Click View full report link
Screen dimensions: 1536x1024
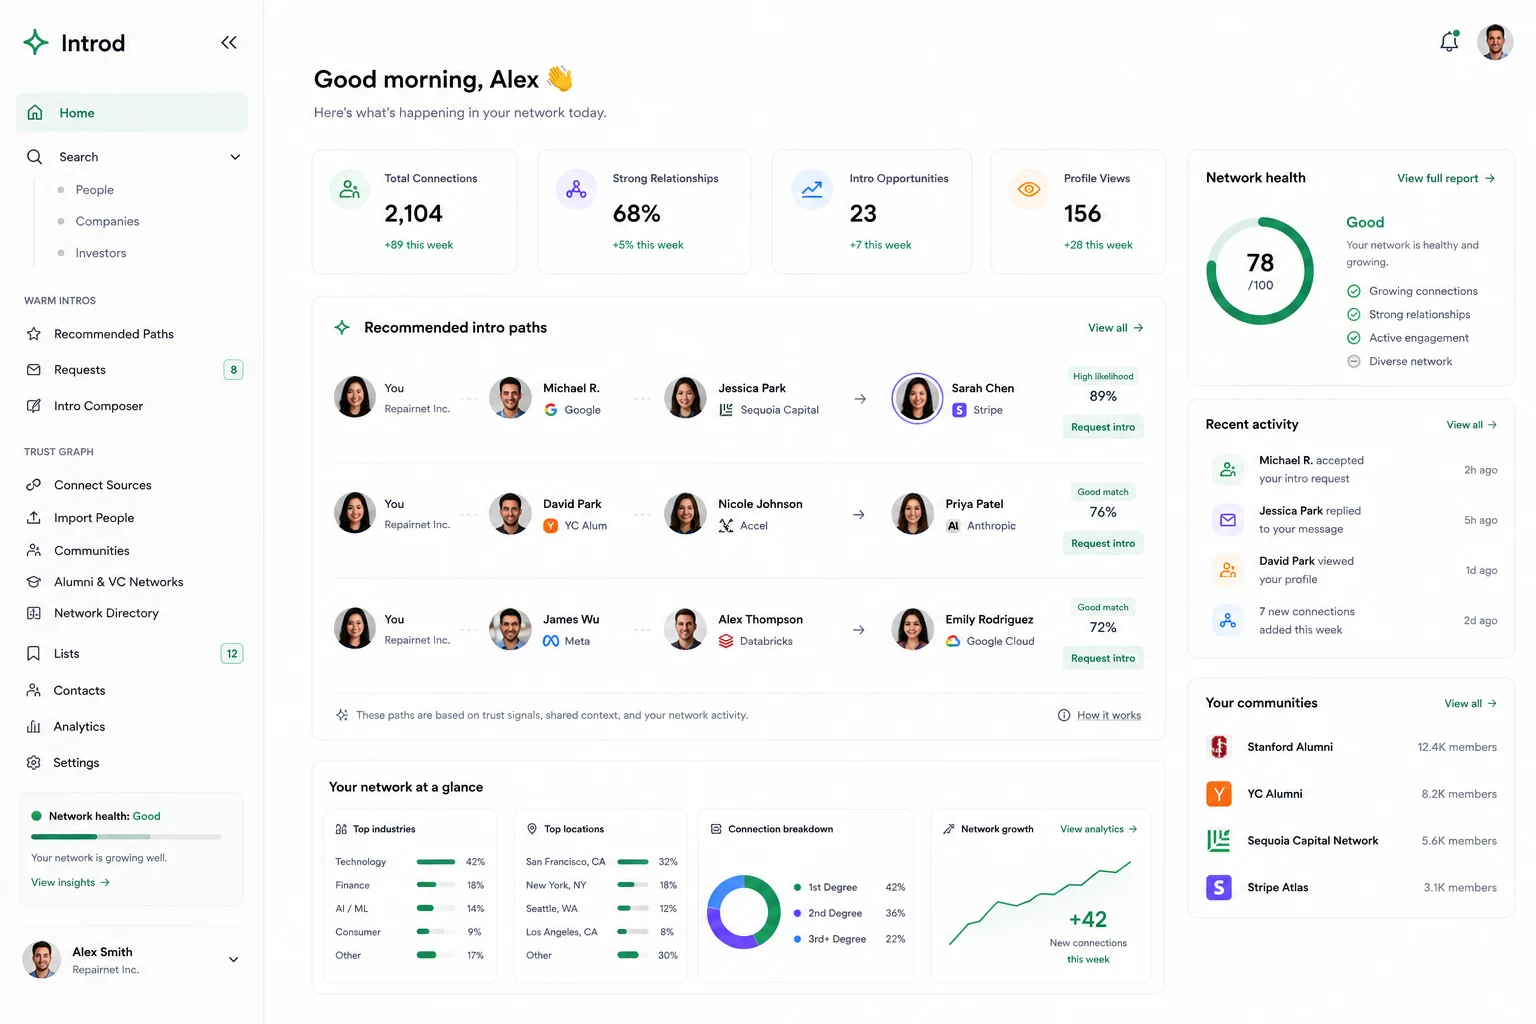[x=1446, y=178]
